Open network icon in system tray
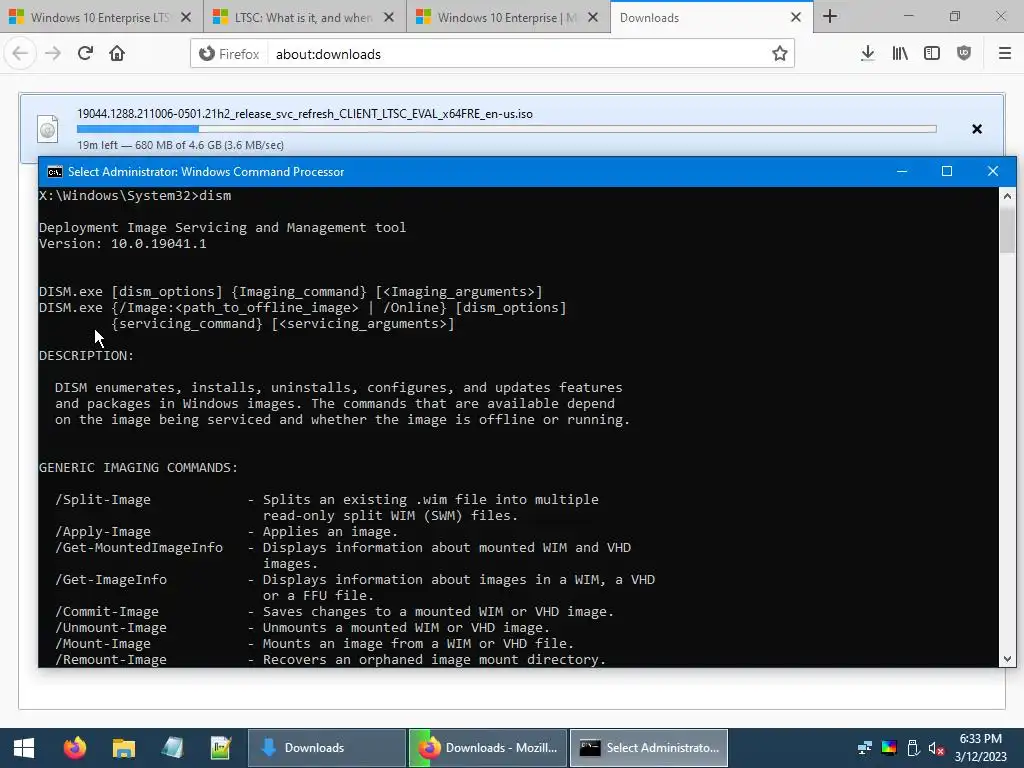 click(865, 748)
